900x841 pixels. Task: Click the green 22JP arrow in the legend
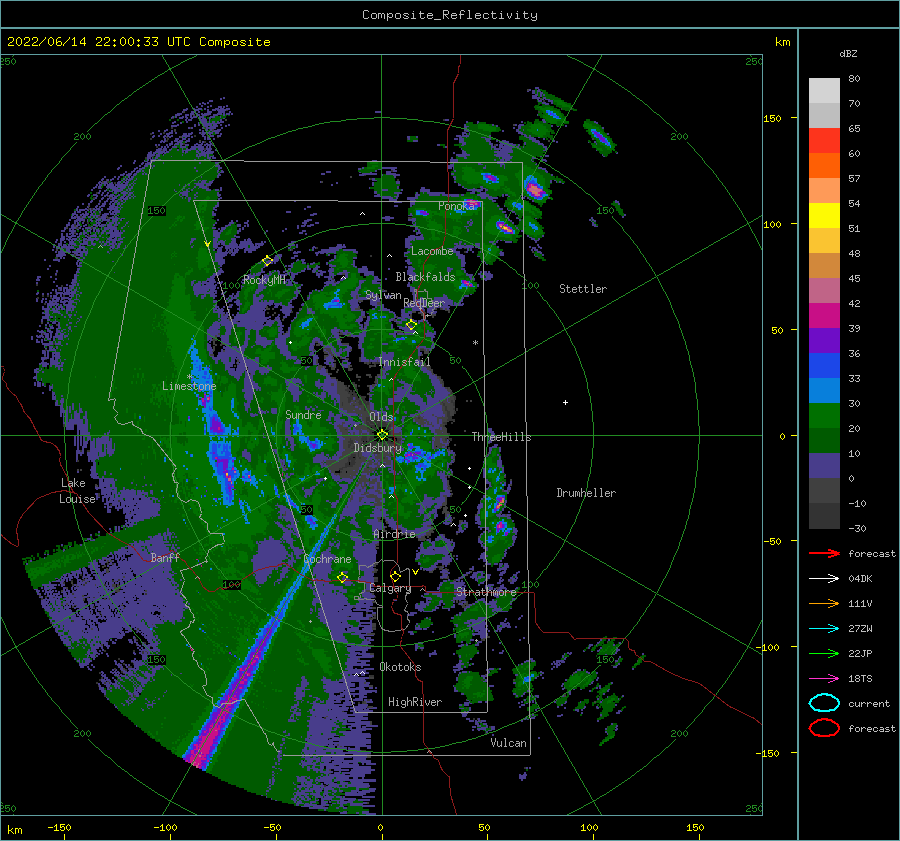(x=824, y=653)
